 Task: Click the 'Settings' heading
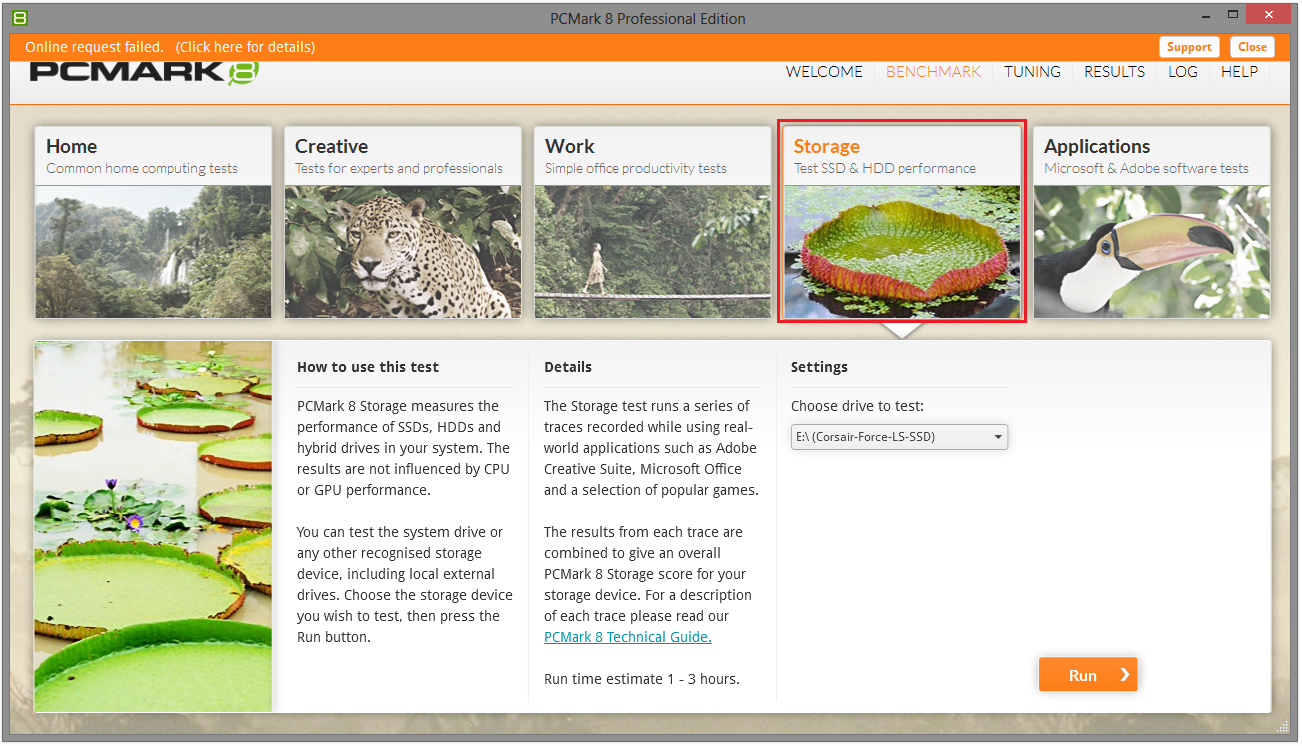point(819,367)
